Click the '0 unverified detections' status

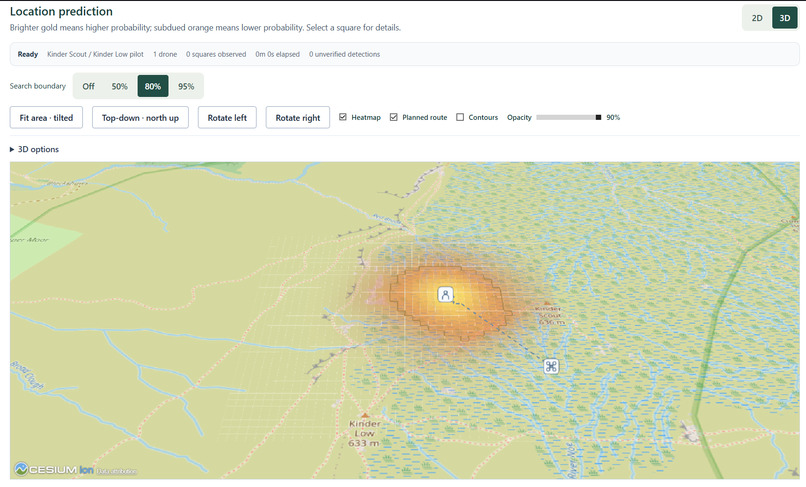344,54
